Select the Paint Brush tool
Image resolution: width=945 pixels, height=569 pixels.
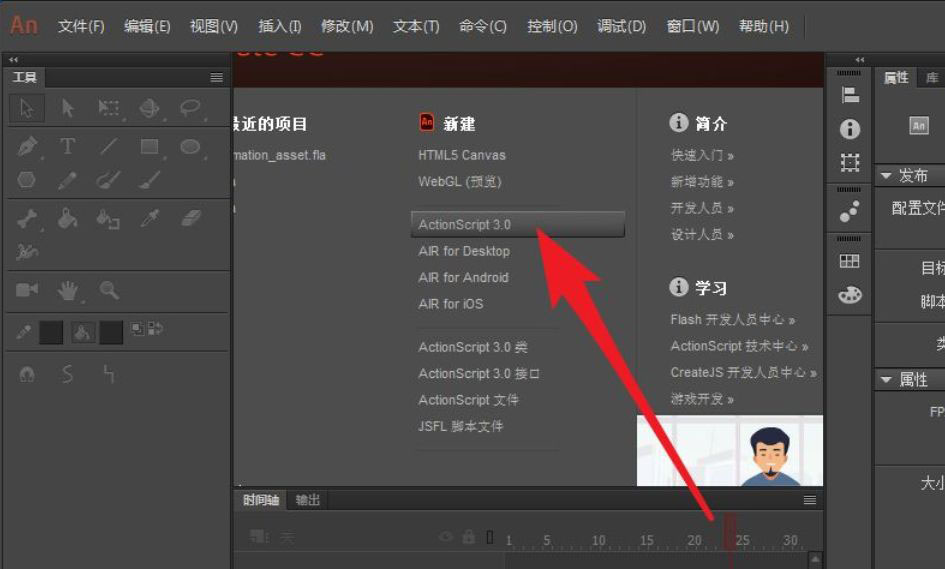109,180
